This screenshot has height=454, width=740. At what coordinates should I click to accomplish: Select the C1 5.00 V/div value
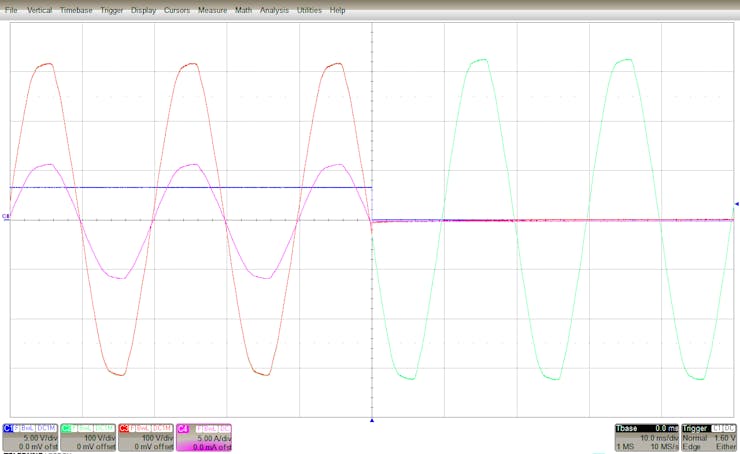coord(41,438)
